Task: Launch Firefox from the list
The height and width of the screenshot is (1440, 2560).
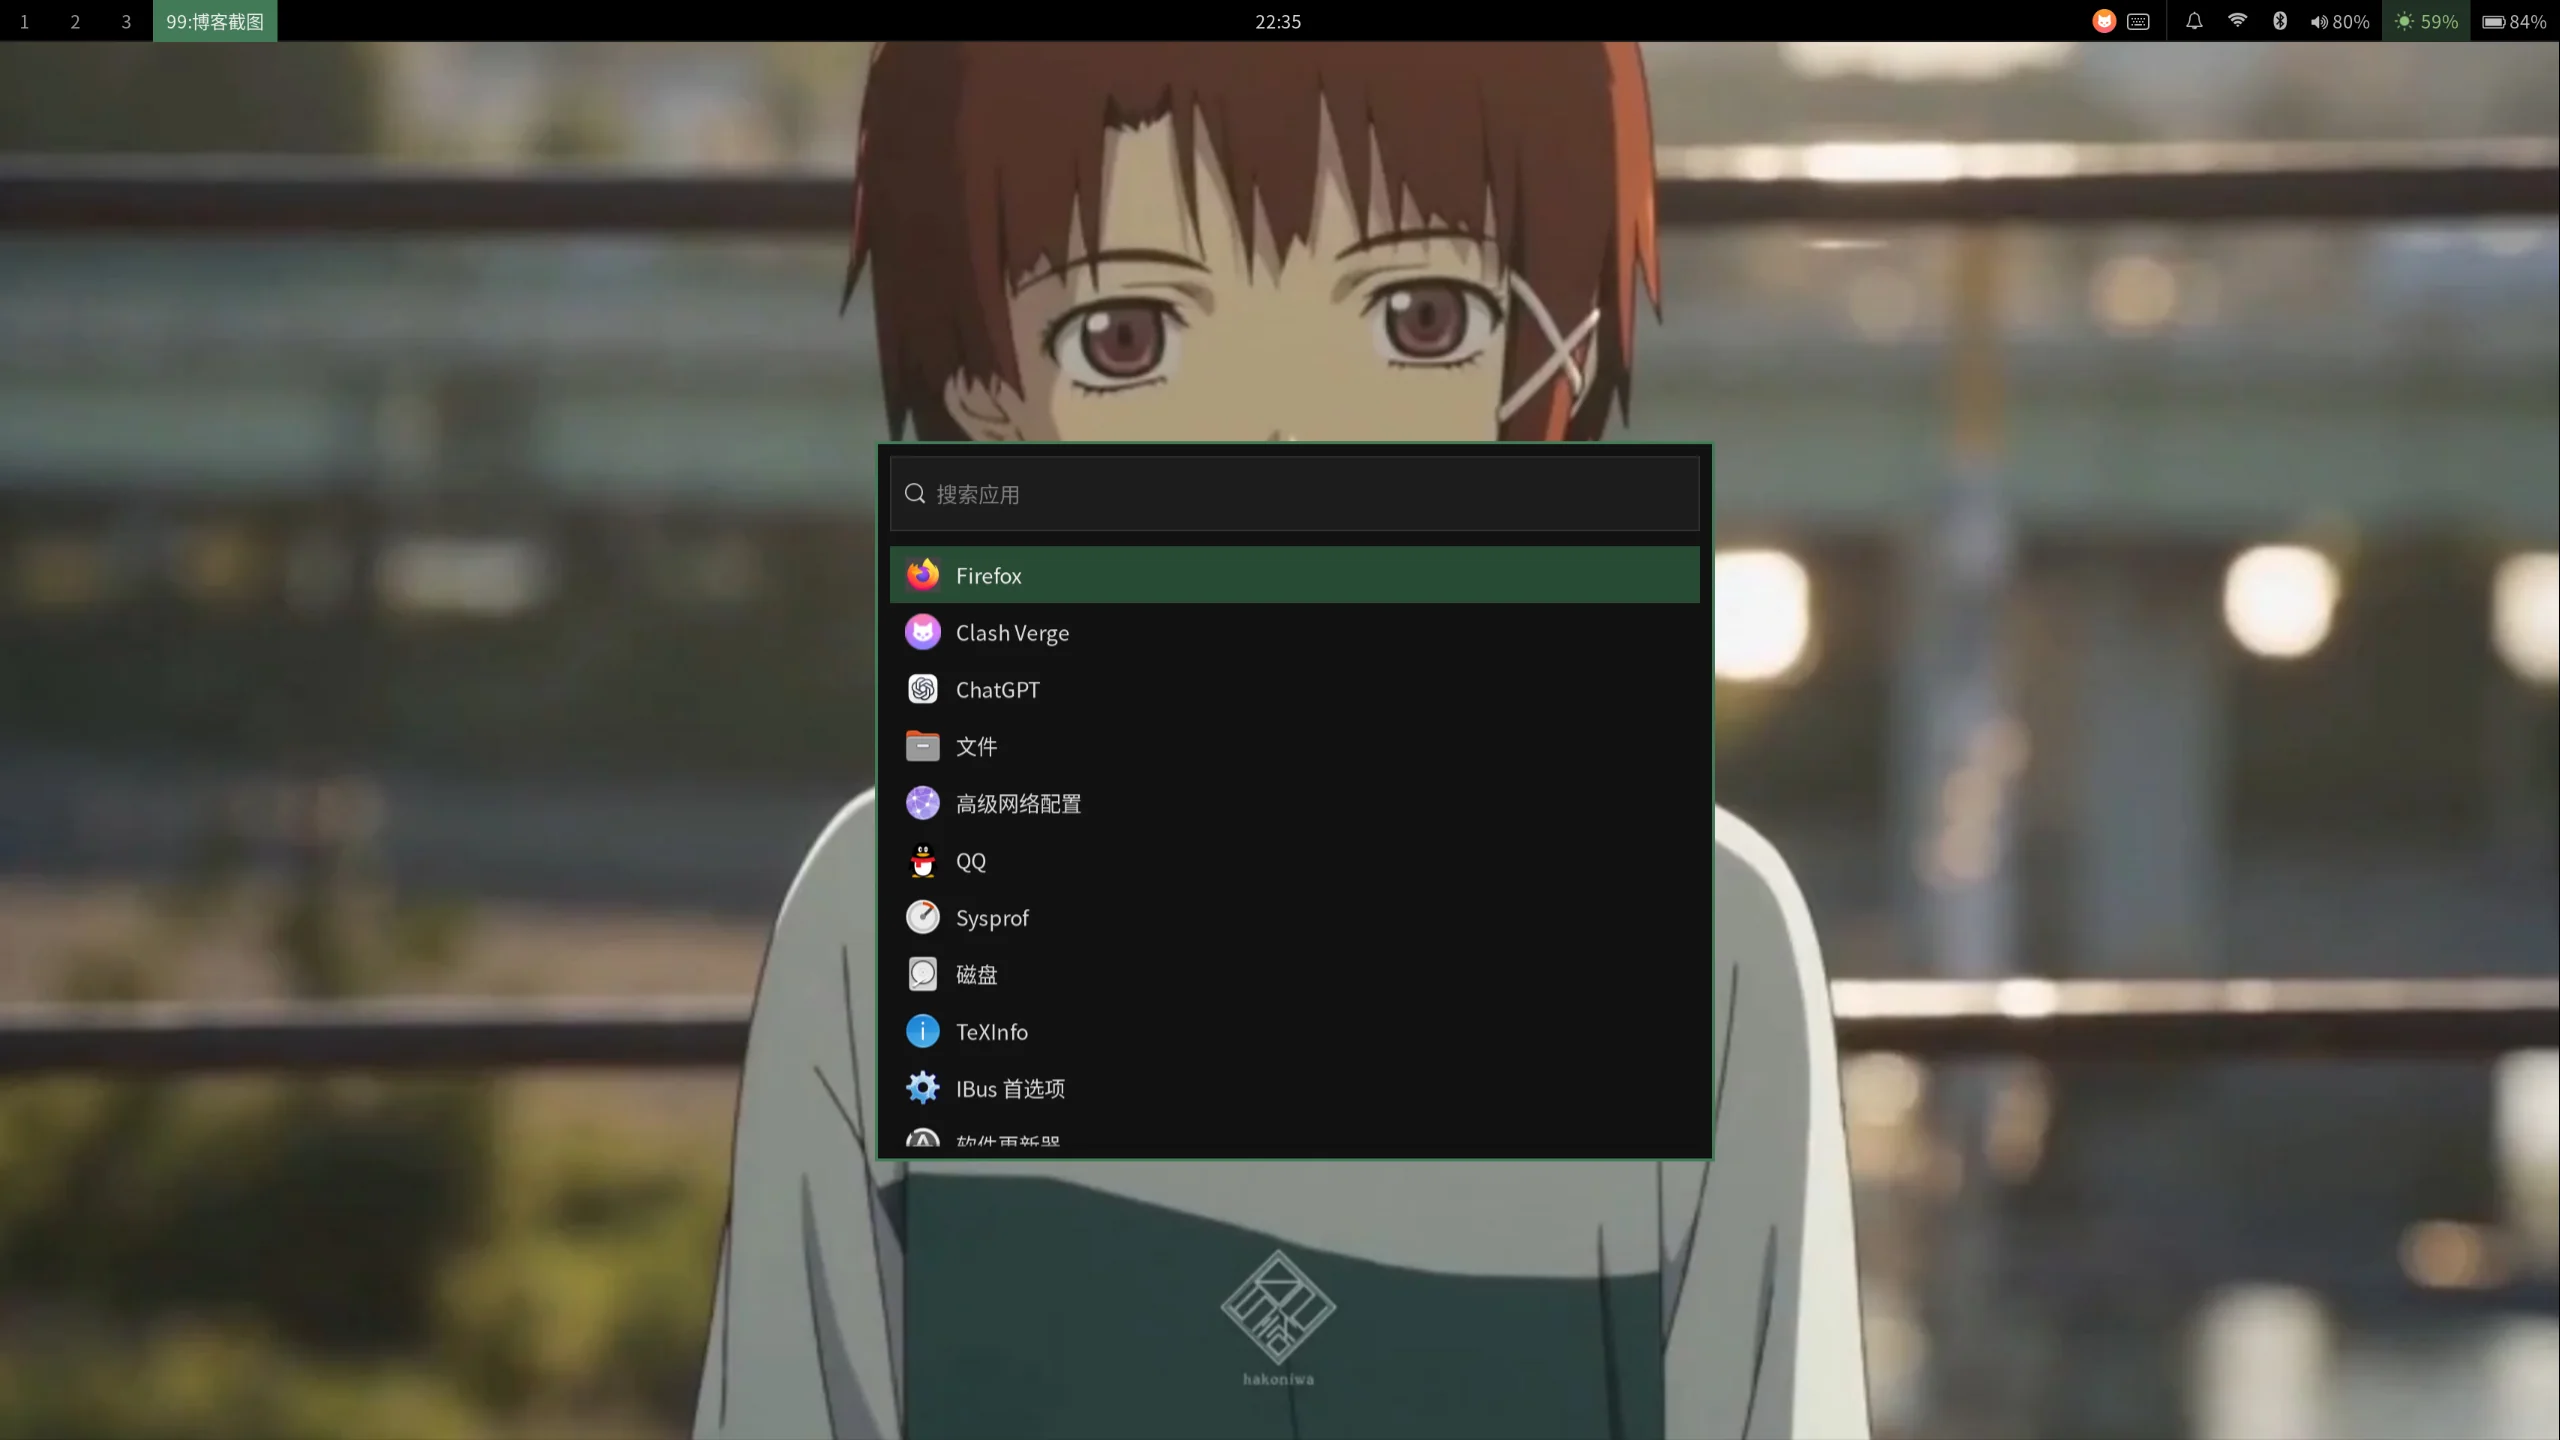Action: [1294, 575]
